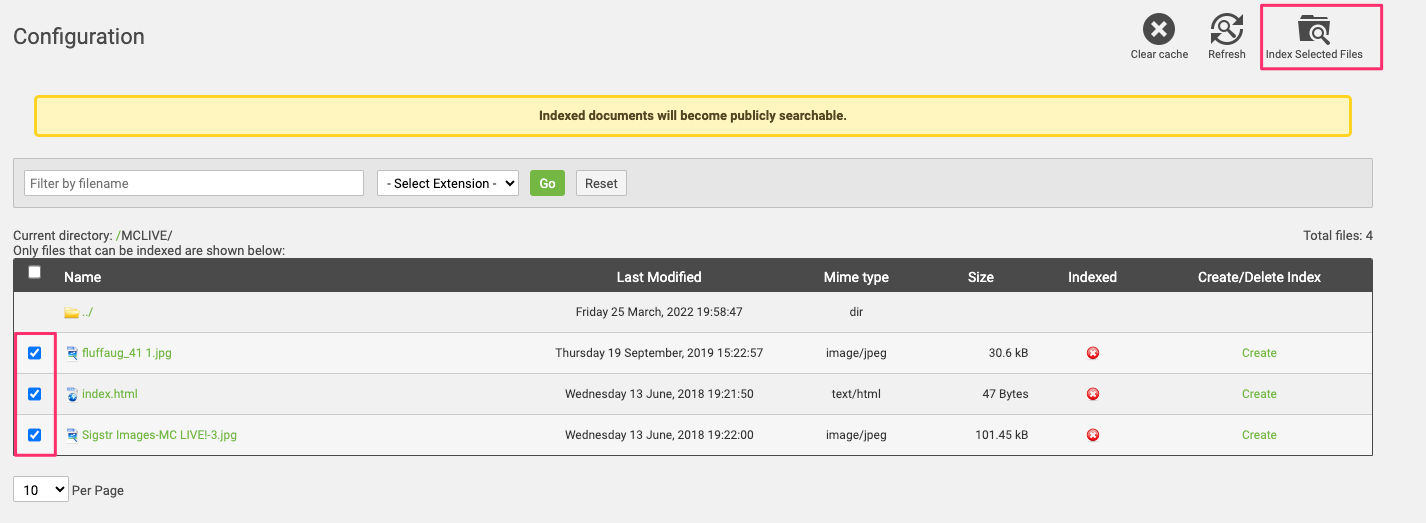Click the file icon beside fluffaug_41 1.jpg
Image resolution: width=1426 pixels, height=523 pixels.
[72, 353]
